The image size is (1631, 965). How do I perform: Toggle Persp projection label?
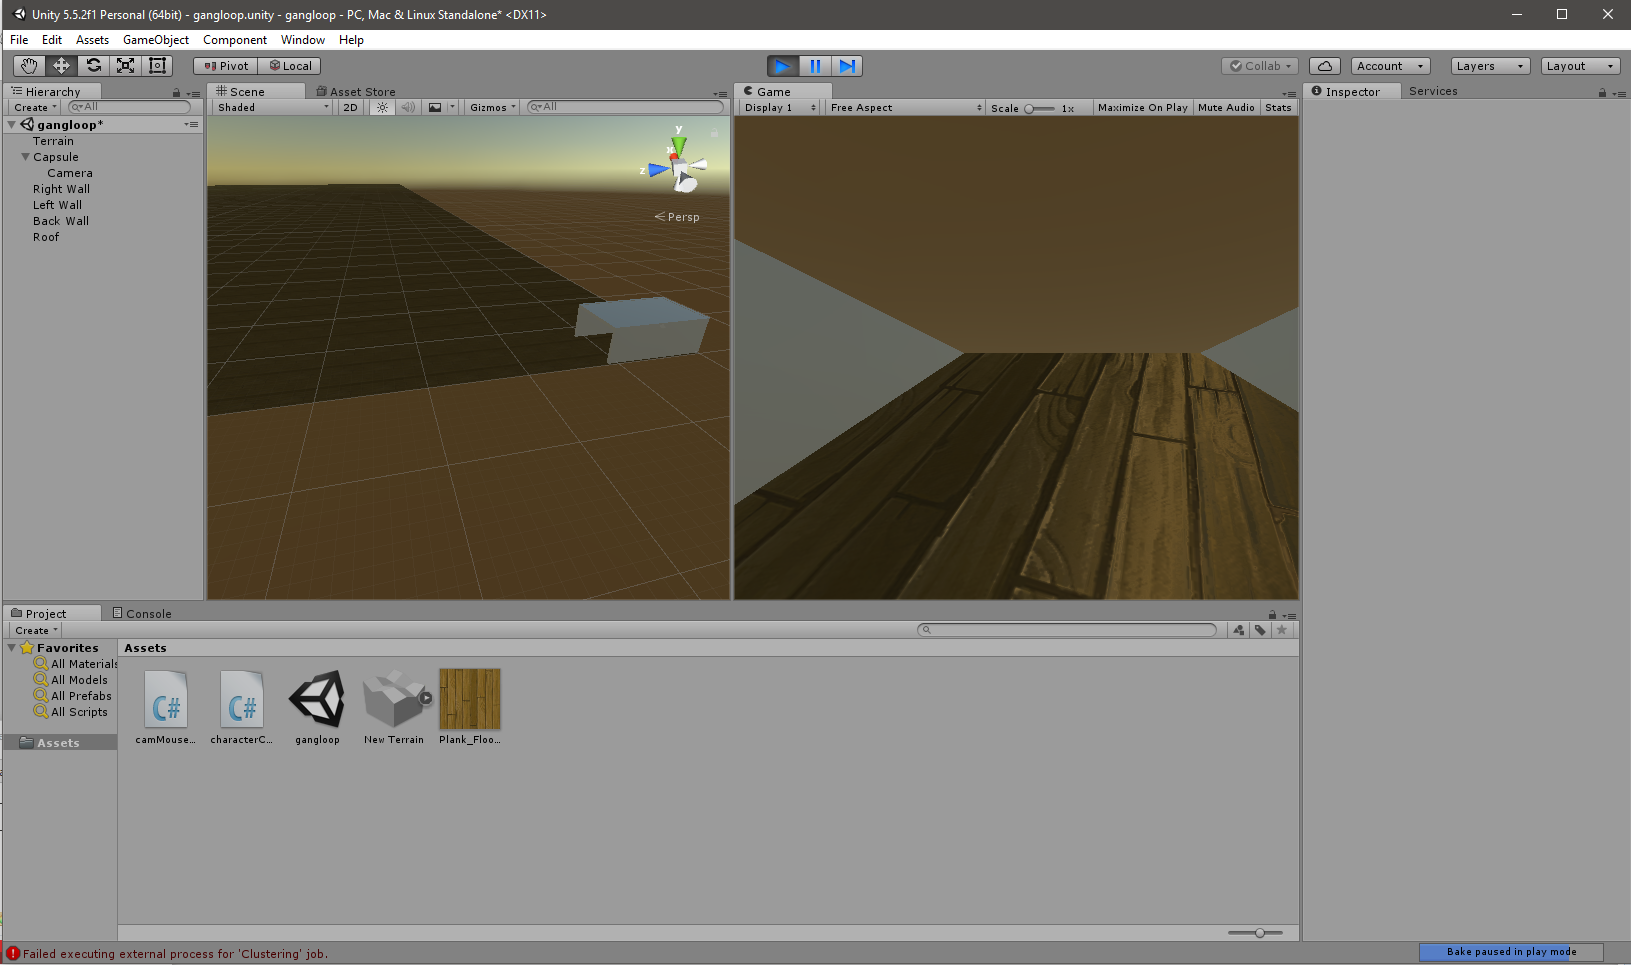click(677, 217)
